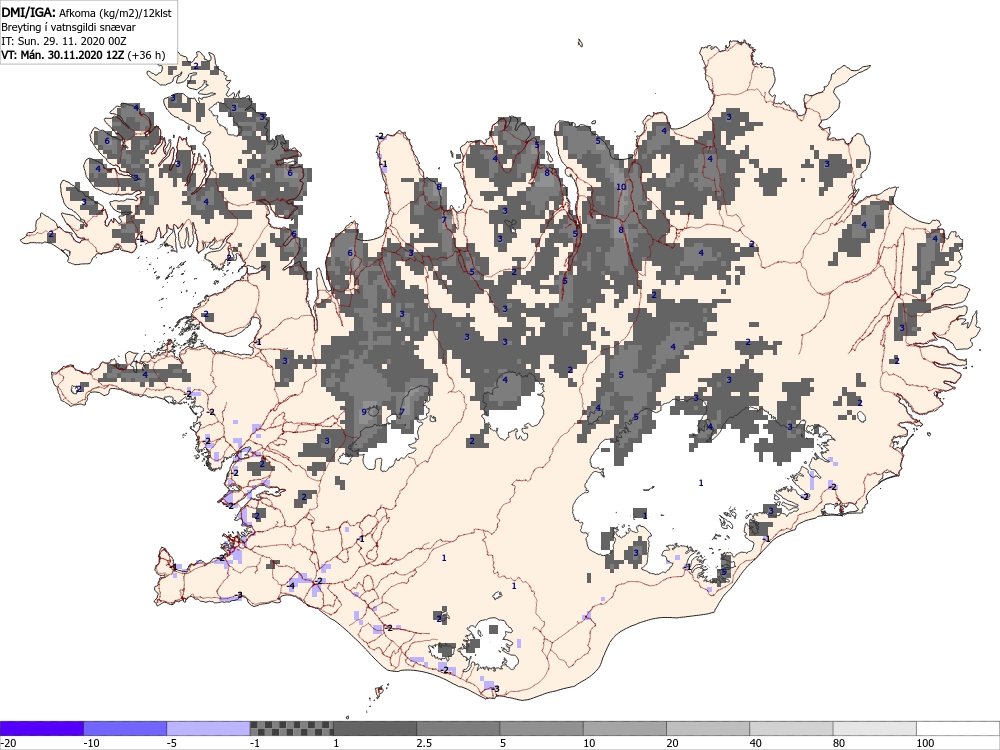This screenshot has height=750, width=1000.
Task: Click the gray legend swatch from 2.5 to 5
Action: 459,728
